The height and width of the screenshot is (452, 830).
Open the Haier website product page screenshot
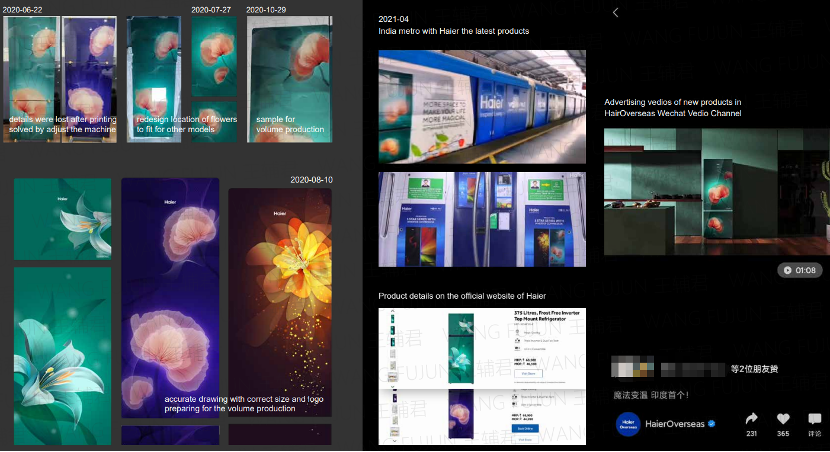point(482,376)
